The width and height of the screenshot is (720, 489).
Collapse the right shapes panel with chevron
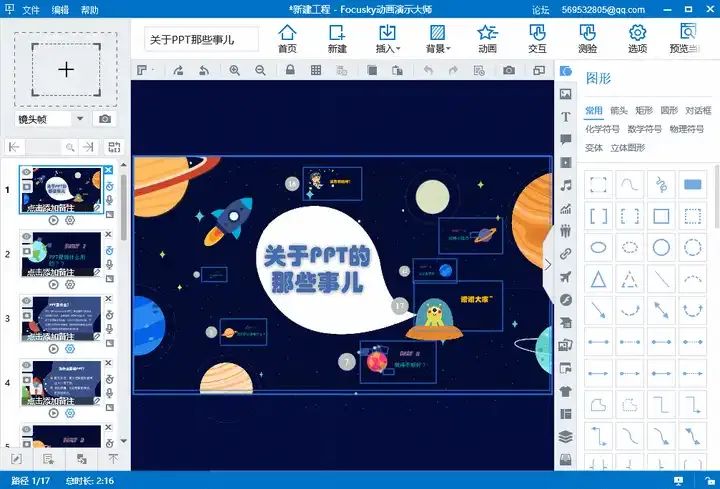pos(548,264)
